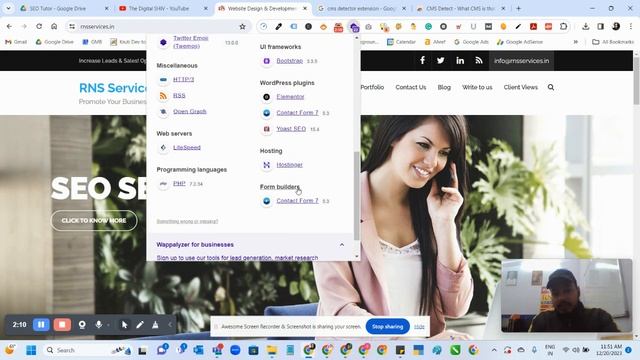Image resolution: width=640 pixels, height=360 pixels.
Task: Go back with browser back arrow
Action: click(9, 27)
